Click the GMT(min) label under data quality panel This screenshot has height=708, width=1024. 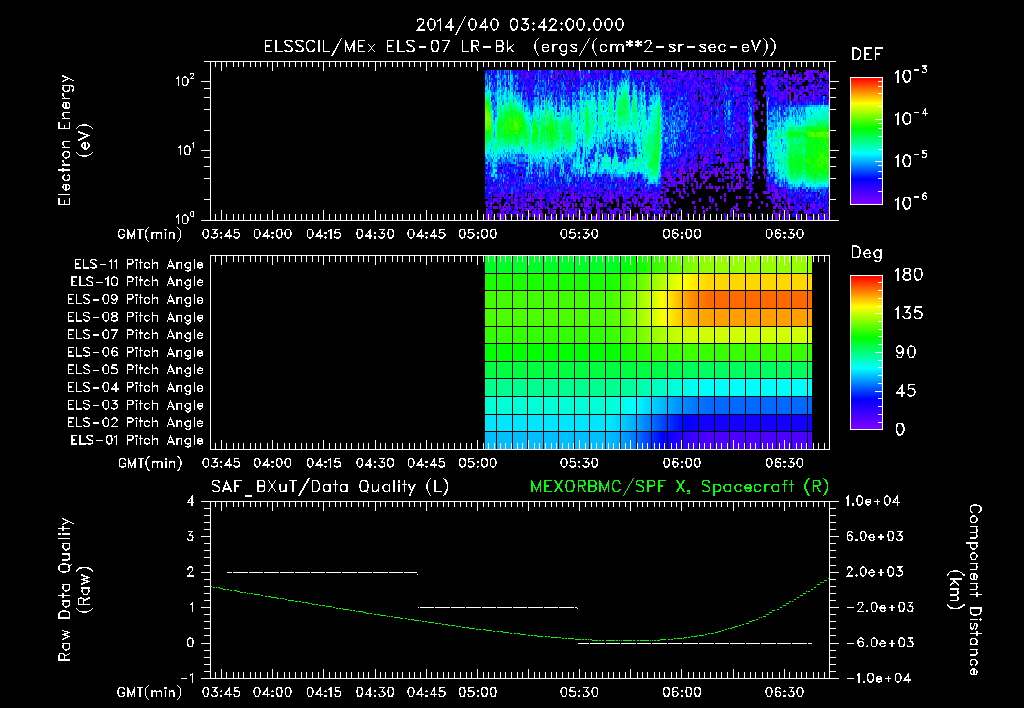[x=150, y=692]
